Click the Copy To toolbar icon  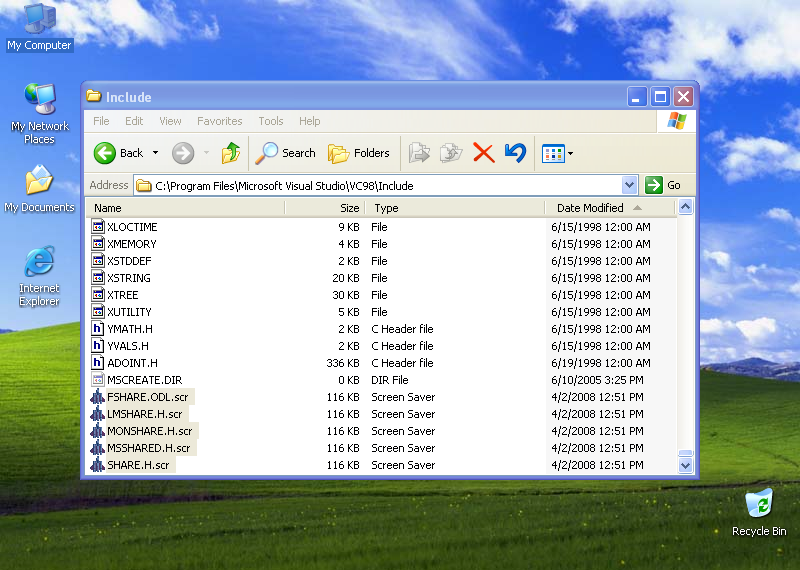(451, 153)
